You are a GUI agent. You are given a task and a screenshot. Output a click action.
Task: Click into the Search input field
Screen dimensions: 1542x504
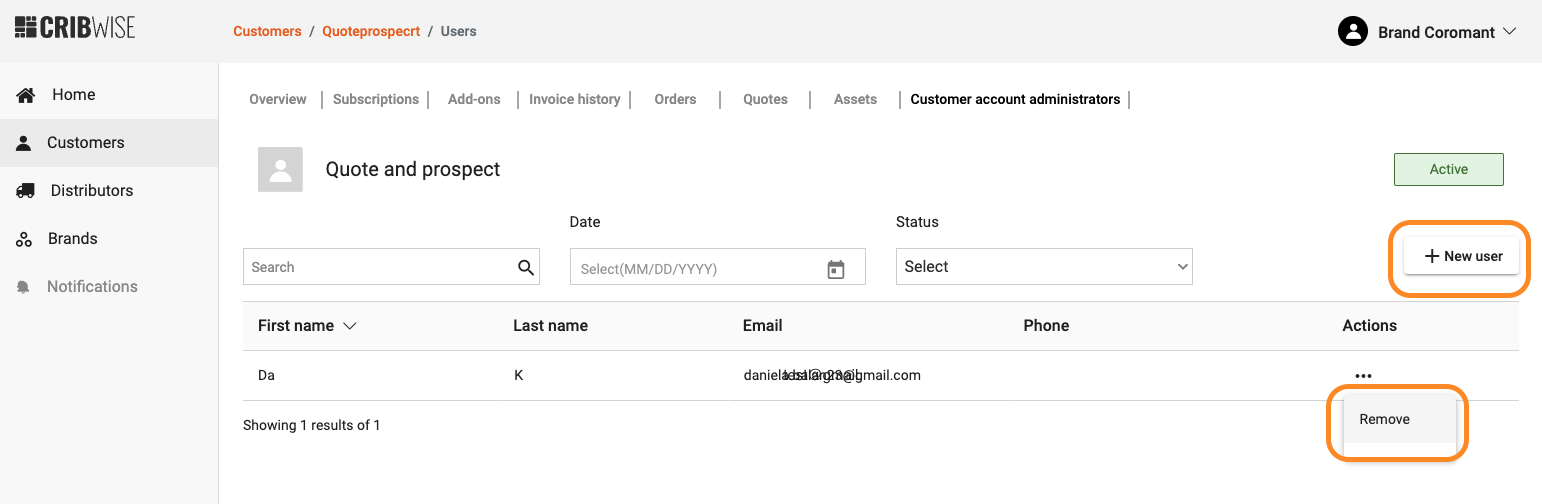[x=380, y=267]
